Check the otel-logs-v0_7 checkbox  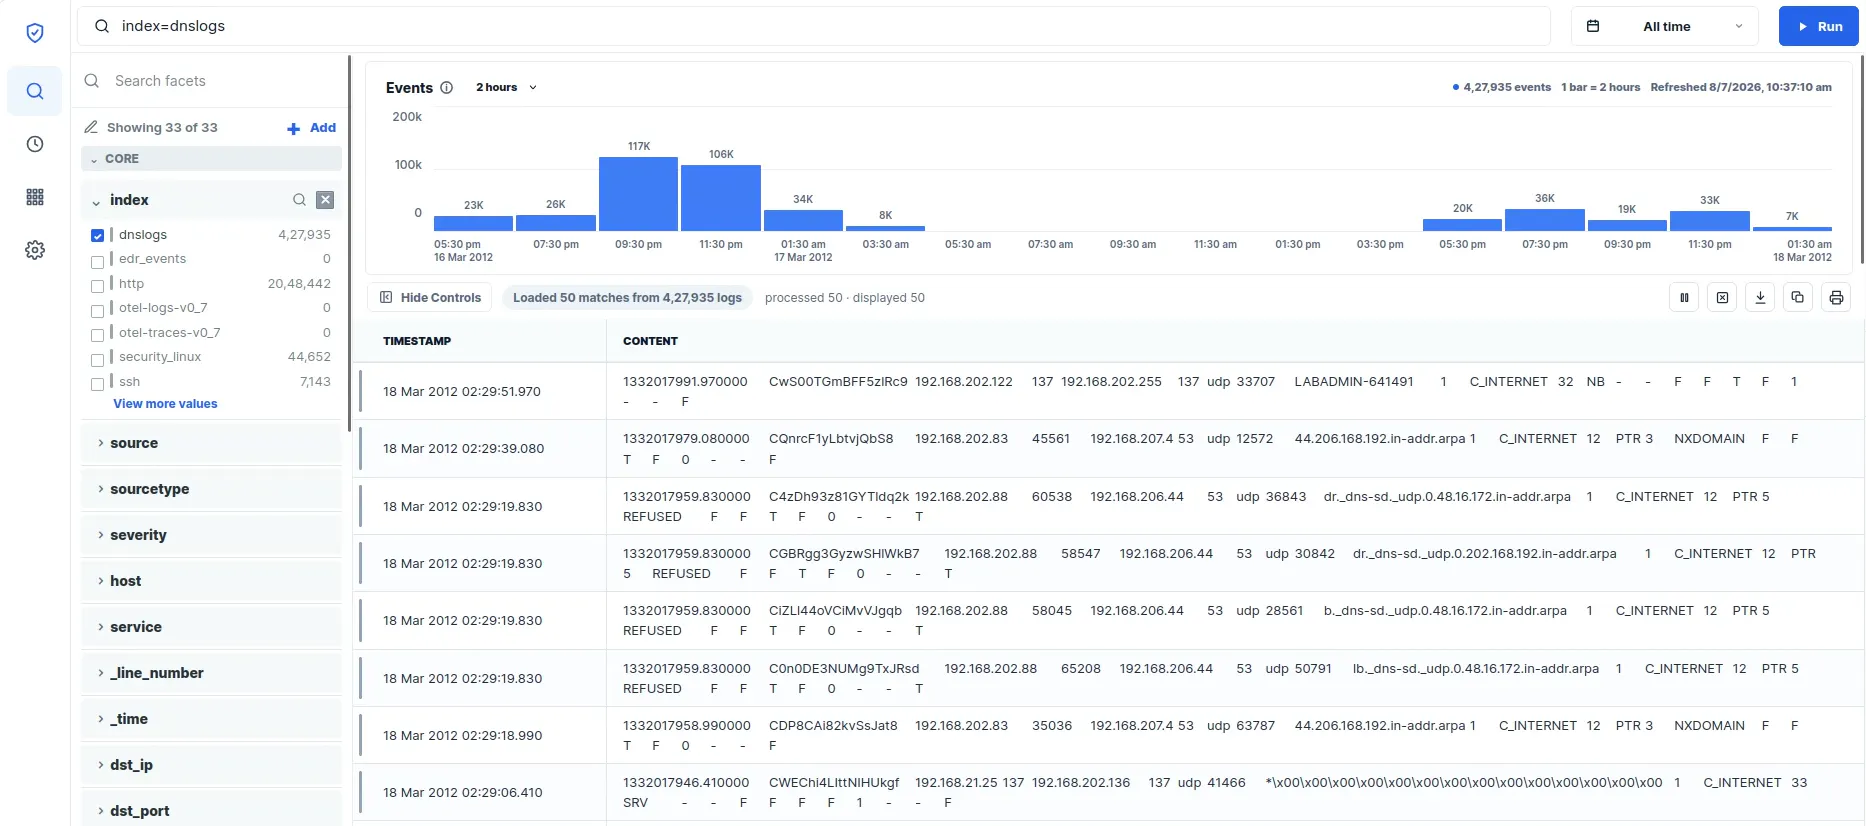point(97,310)
